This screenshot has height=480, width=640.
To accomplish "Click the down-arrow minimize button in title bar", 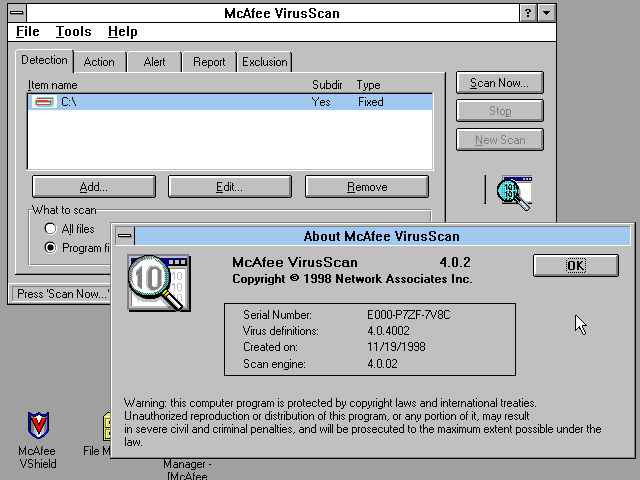I will pyautogui.click(x=547, y=13).
